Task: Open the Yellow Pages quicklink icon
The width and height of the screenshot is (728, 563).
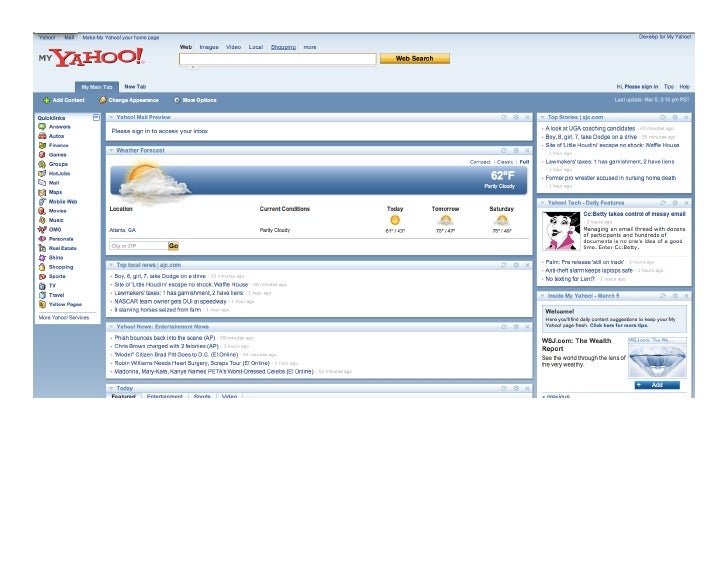Action: coord(42,304)
